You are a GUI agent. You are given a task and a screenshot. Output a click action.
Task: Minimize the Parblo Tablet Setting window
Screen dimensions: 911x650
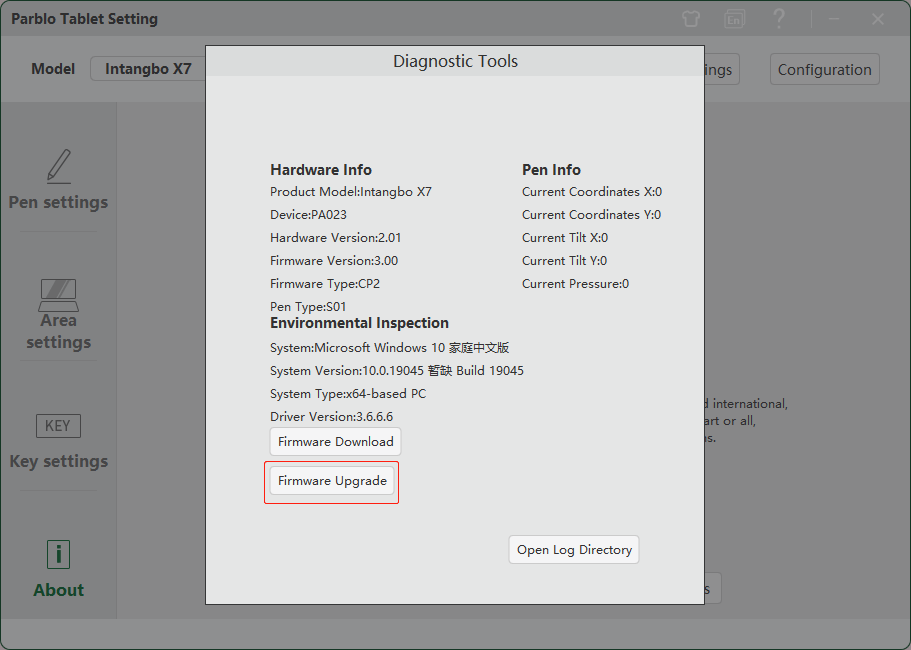pyautogui.click(x=834, y=19)
